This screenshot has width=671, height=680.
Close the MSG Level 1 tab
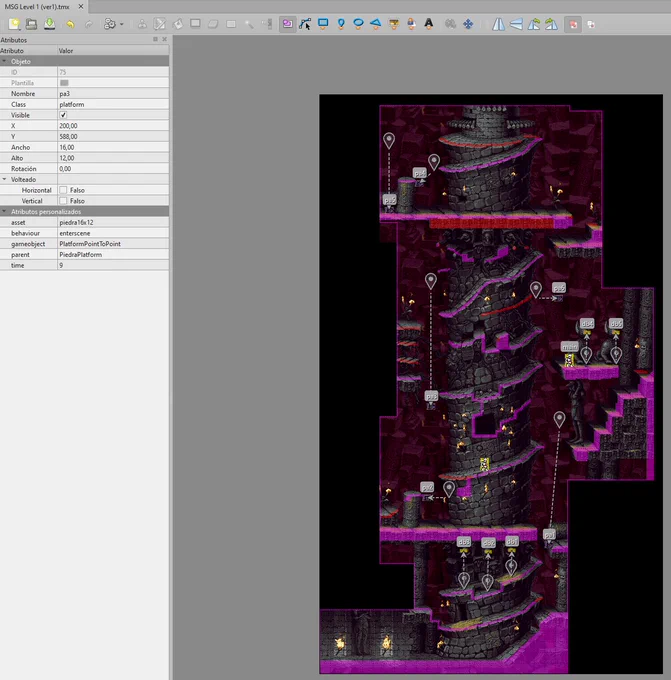point(81,7)
